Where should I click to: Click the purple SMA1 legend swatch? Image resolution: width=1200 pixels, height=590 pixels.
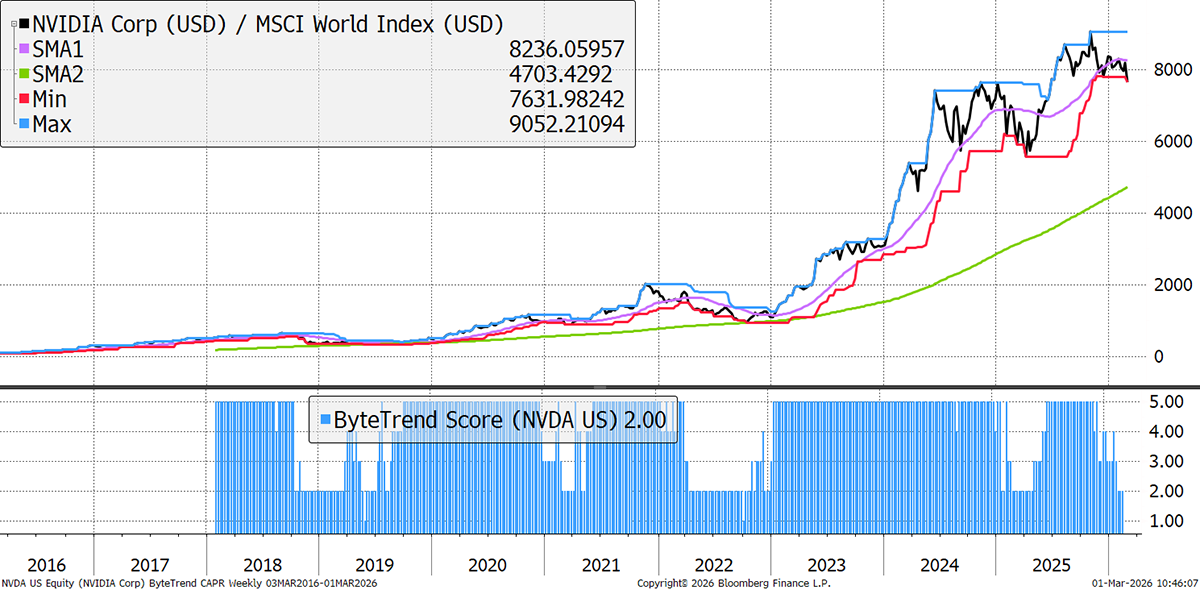pyautogui.click(x=24, y=48)
